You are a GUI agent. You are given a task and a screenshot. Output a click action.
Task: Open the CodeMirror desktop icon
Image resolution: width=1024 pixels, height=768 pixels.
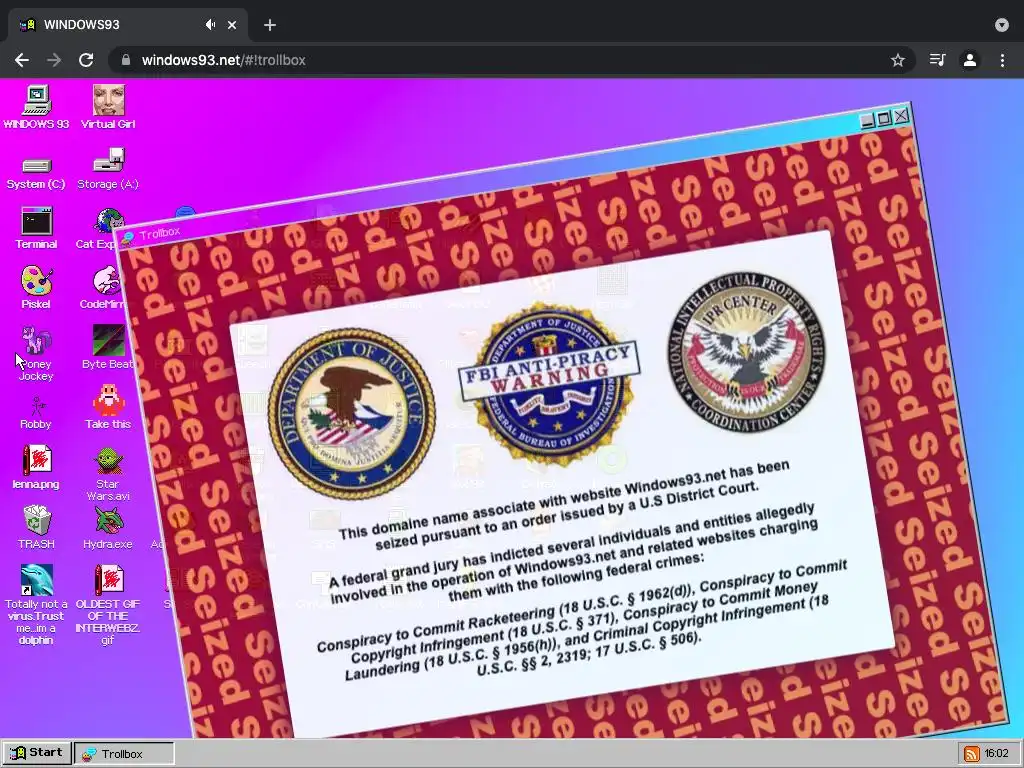click(x=104, y=287)
